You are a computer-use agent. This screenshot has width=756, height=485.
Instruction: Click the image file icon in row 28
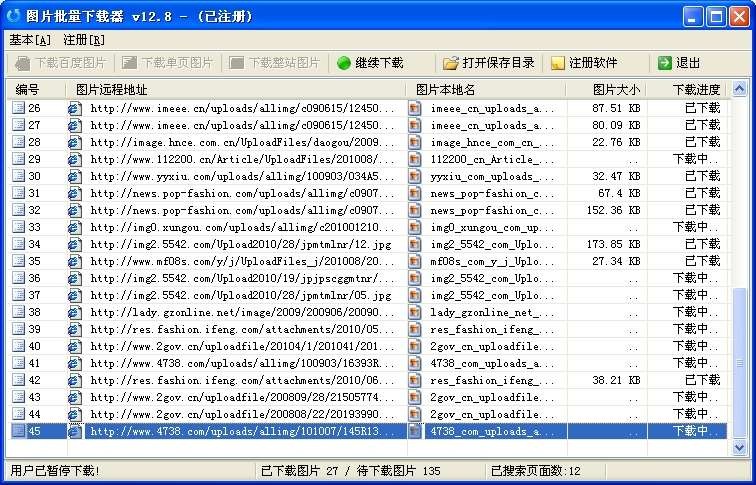415,142
